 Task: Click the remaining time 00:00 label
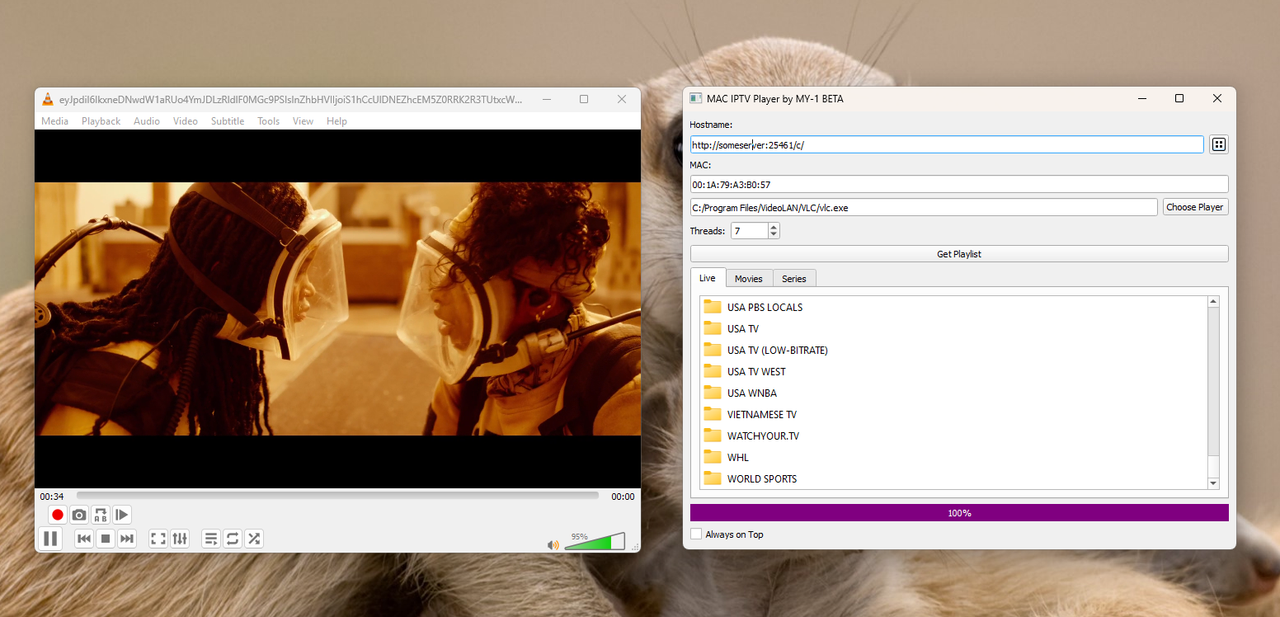[x=623, y=496]
